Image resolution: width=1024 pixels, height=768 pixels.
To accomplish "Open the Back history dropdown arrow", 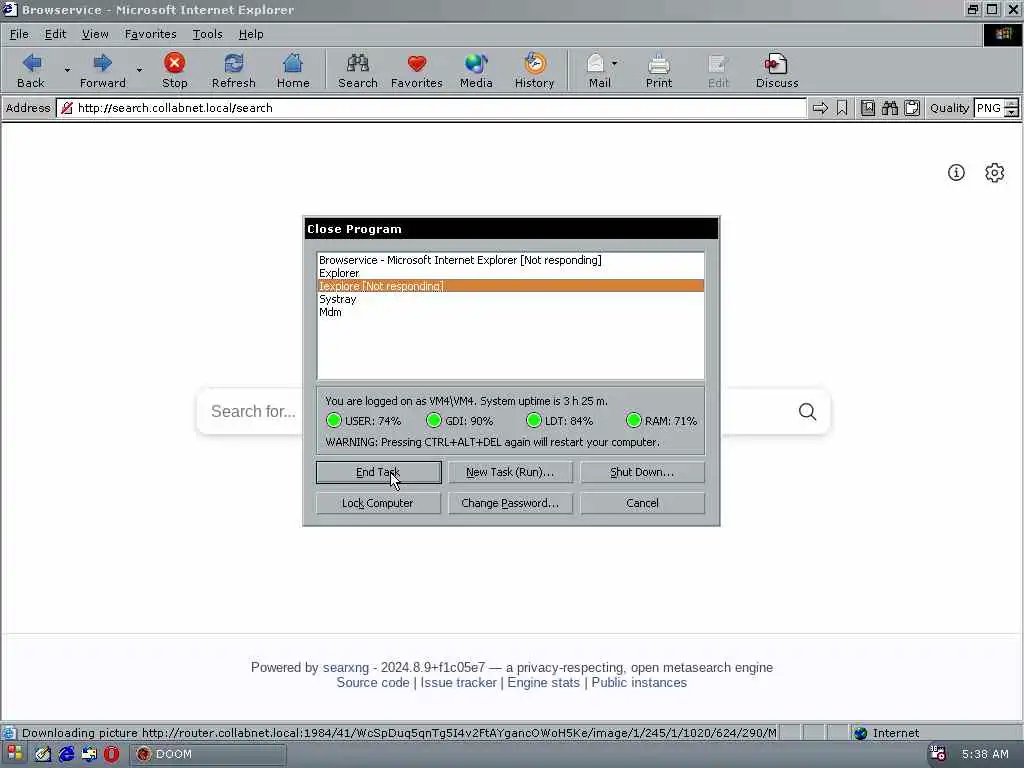I will click(x=67, y=69).
